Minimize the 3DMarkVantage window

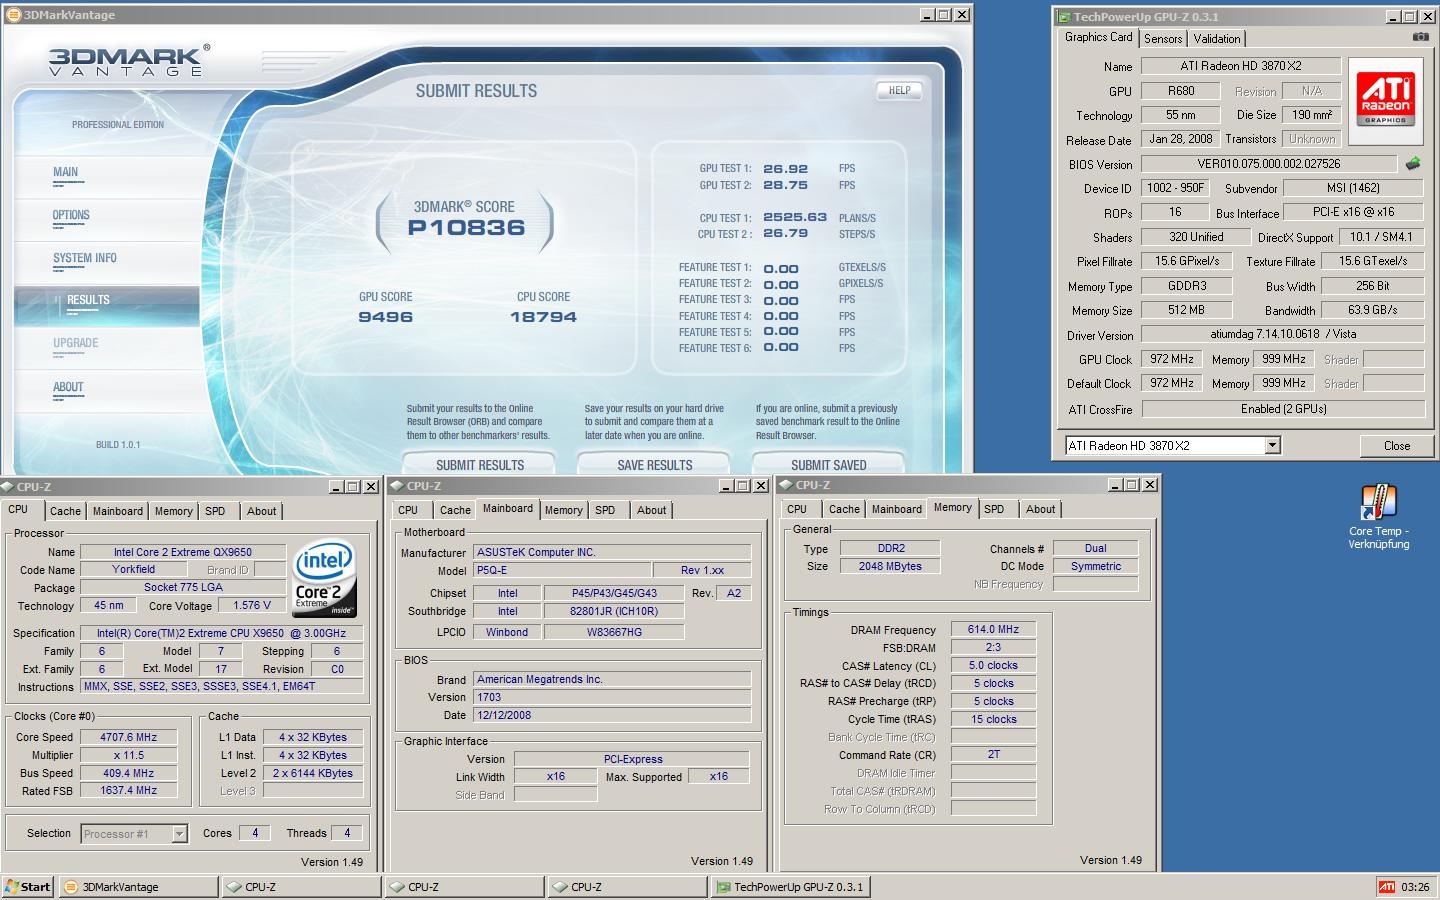tap(925, 15)
